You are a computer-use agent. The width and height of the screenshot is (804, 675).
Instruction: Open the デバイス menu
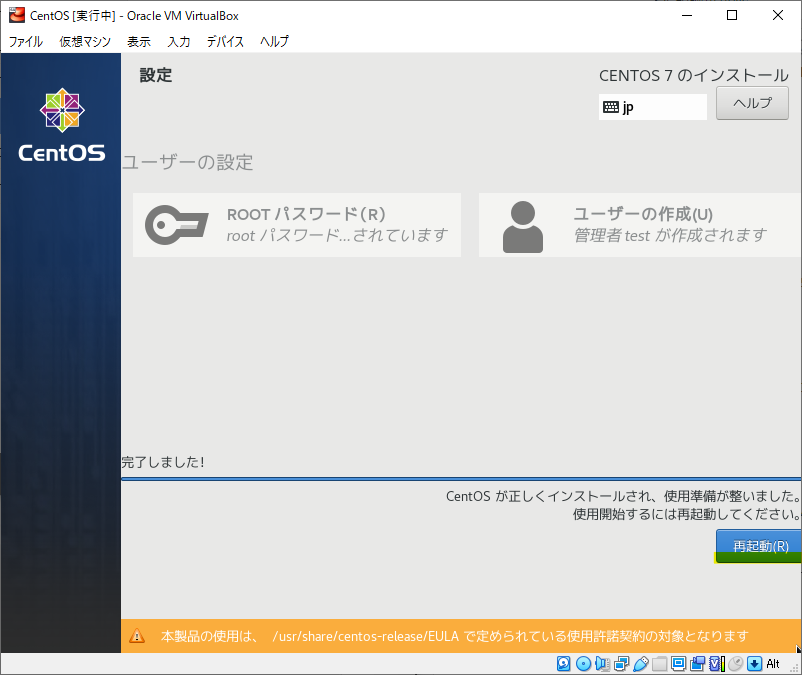(x=225, y=42)
